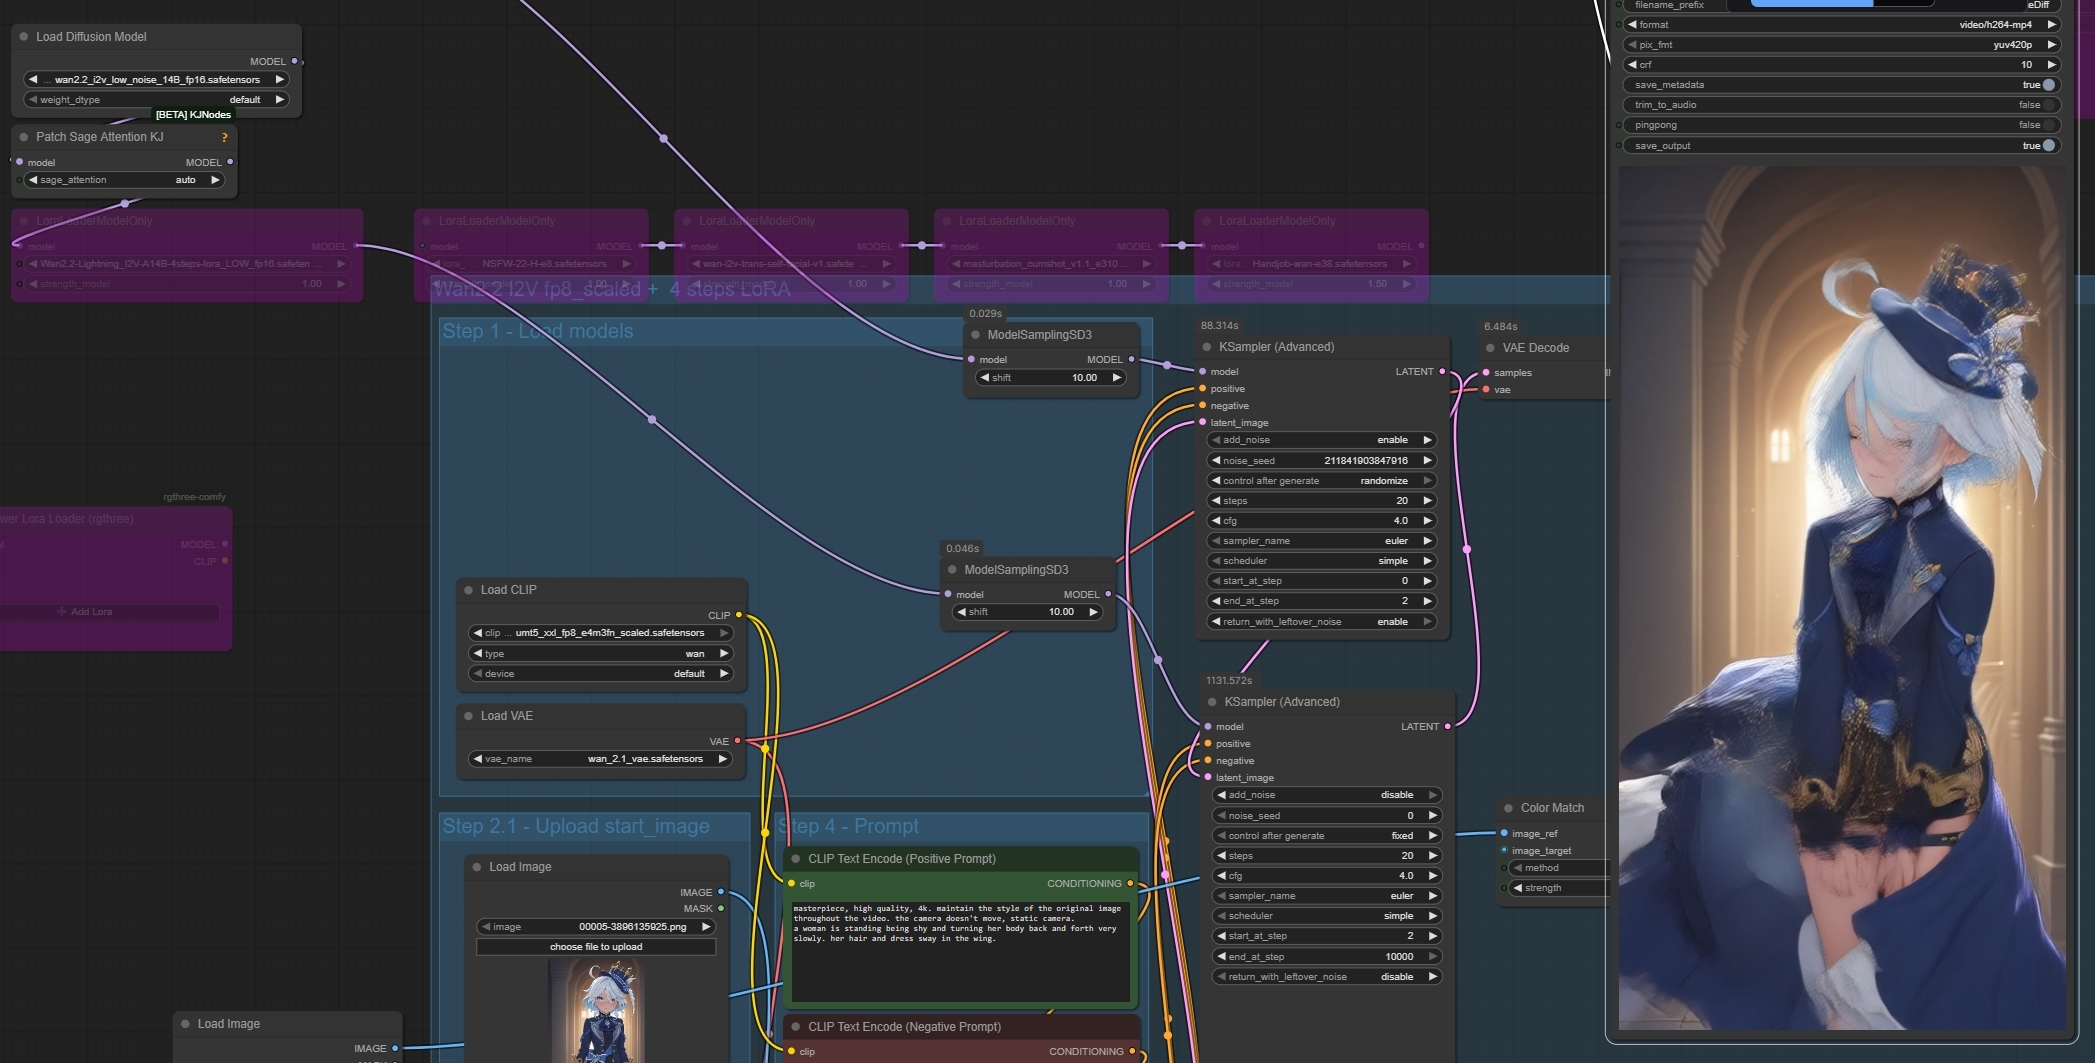Screen dimensions: 2095x1063
Task: Open the weight_dtype dropdown set to default
Action: 156,100
